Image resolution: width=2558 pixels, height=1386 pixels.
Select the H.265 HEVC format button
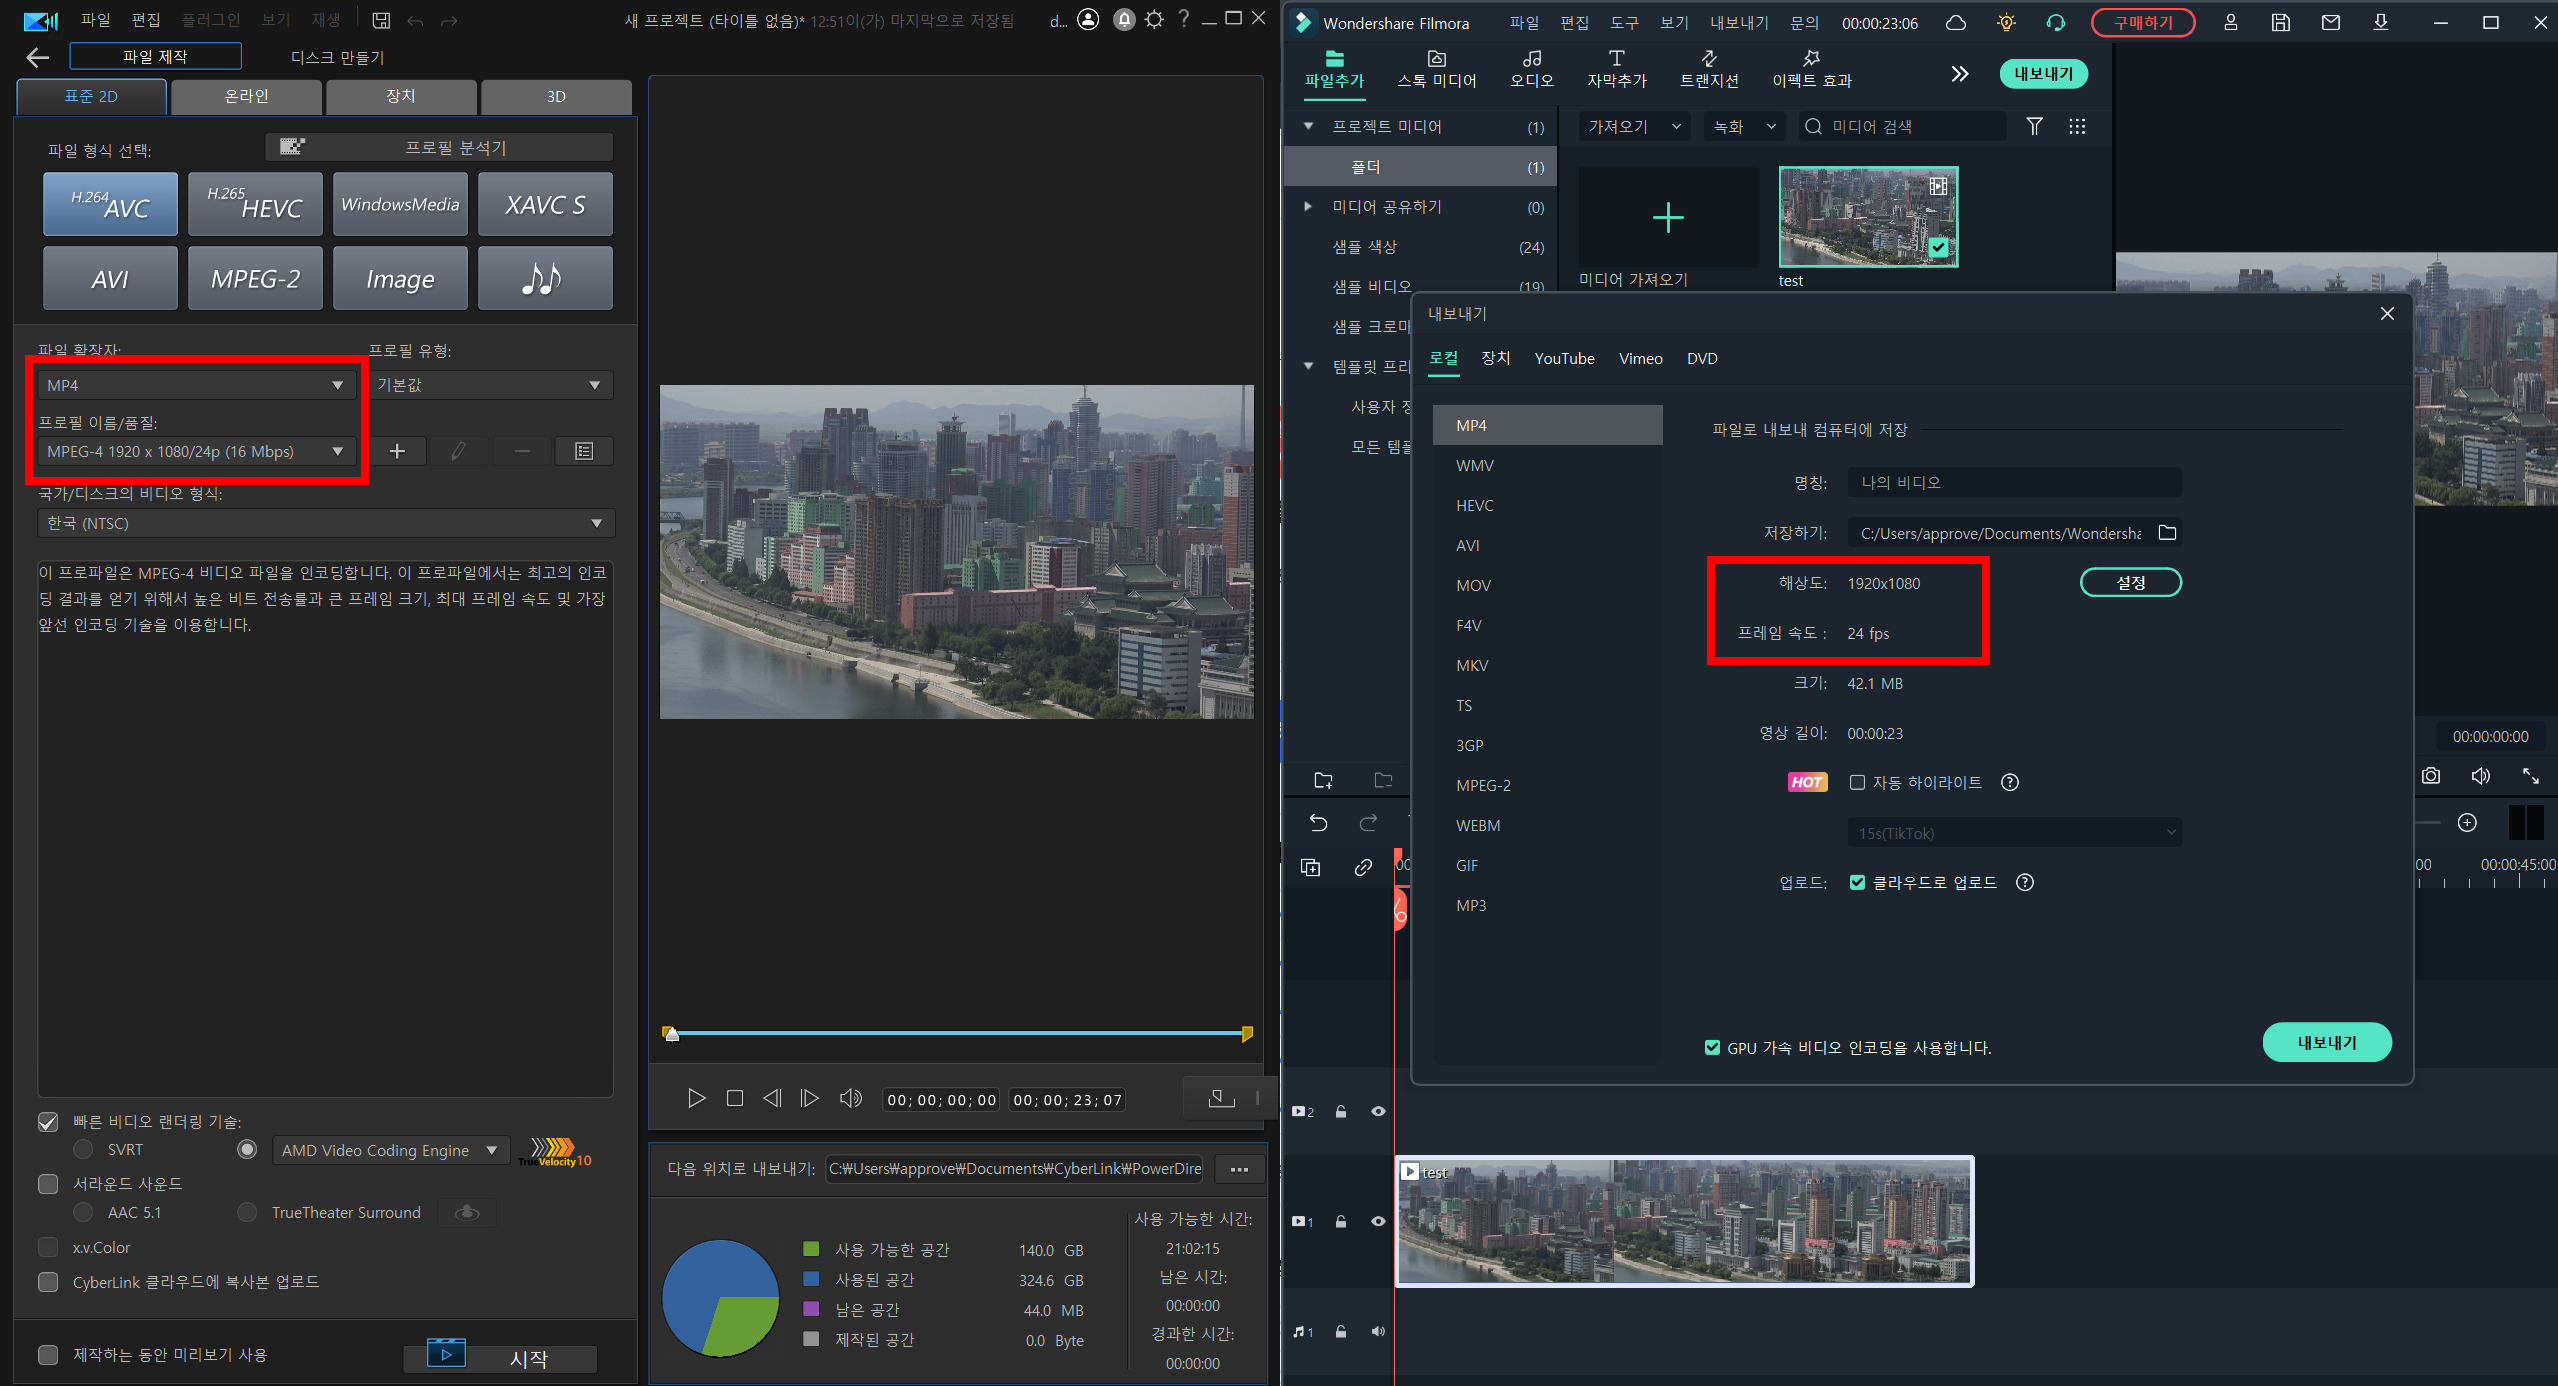click(x=255, y=204)
